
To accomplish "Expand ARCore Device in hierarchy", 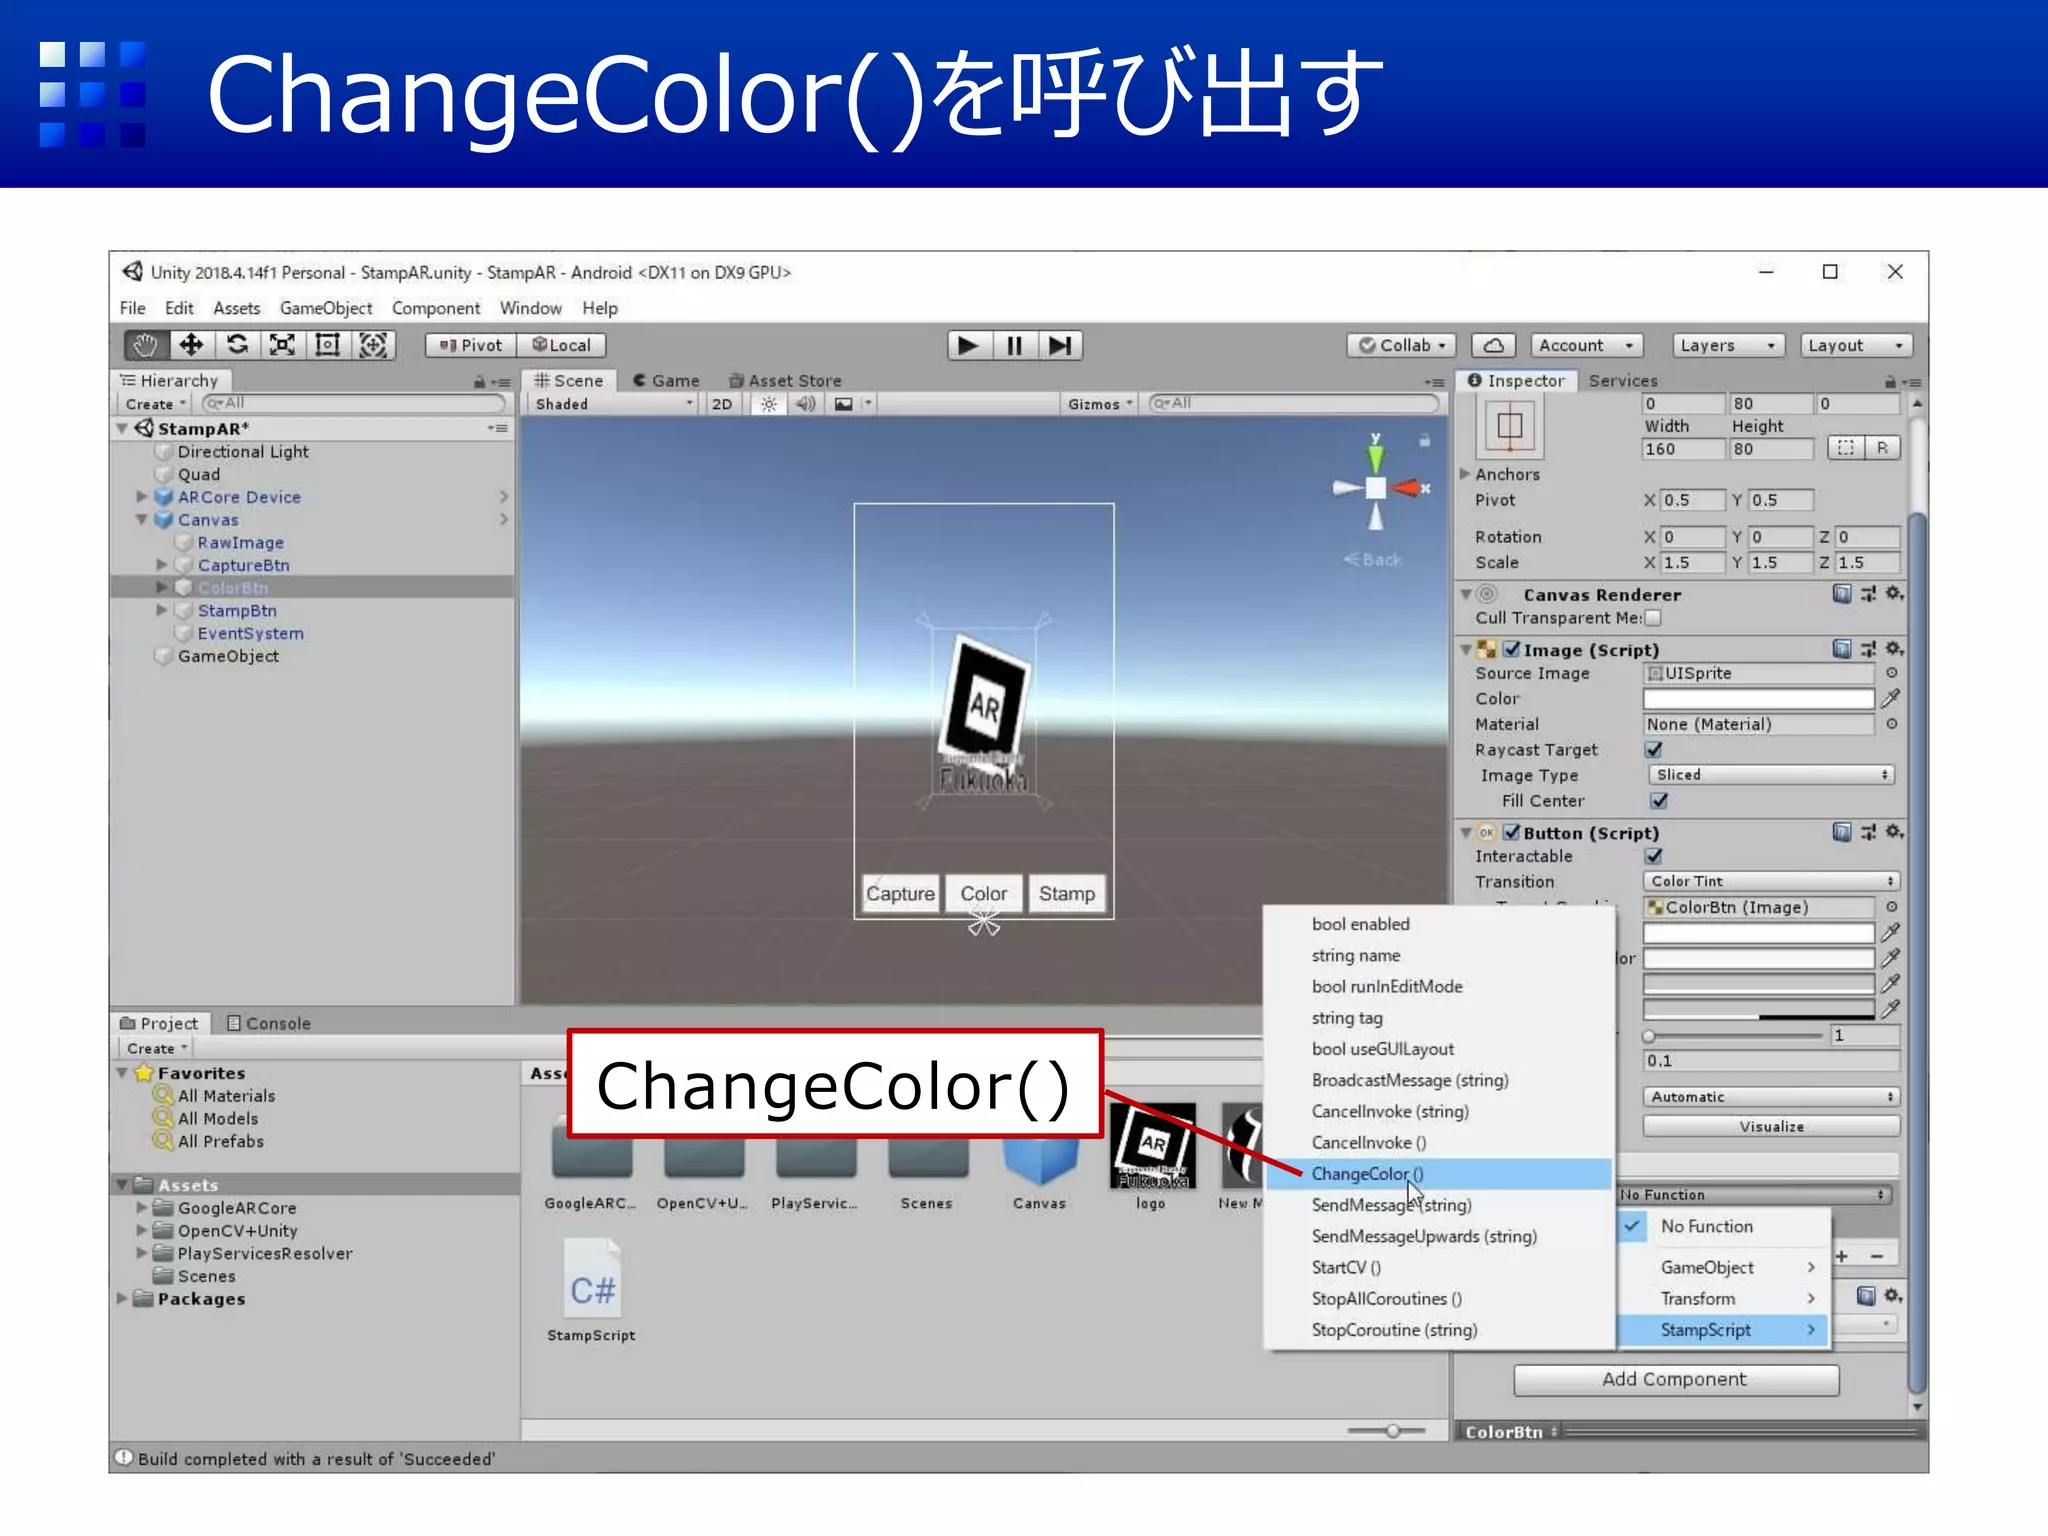I will click(142, 497).
